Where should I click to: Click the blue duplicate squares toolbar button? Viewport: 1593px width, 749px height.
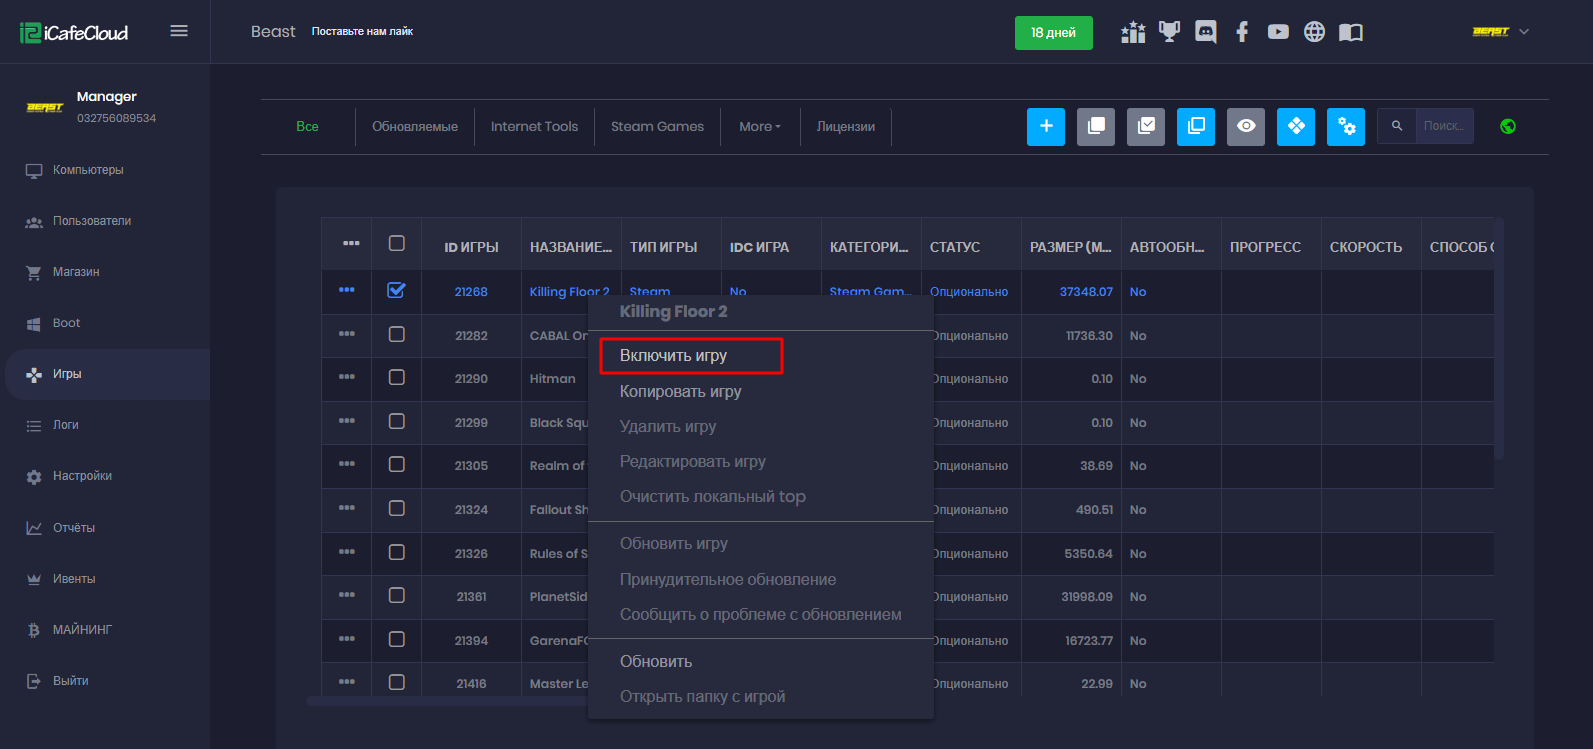pos(1196,126)
